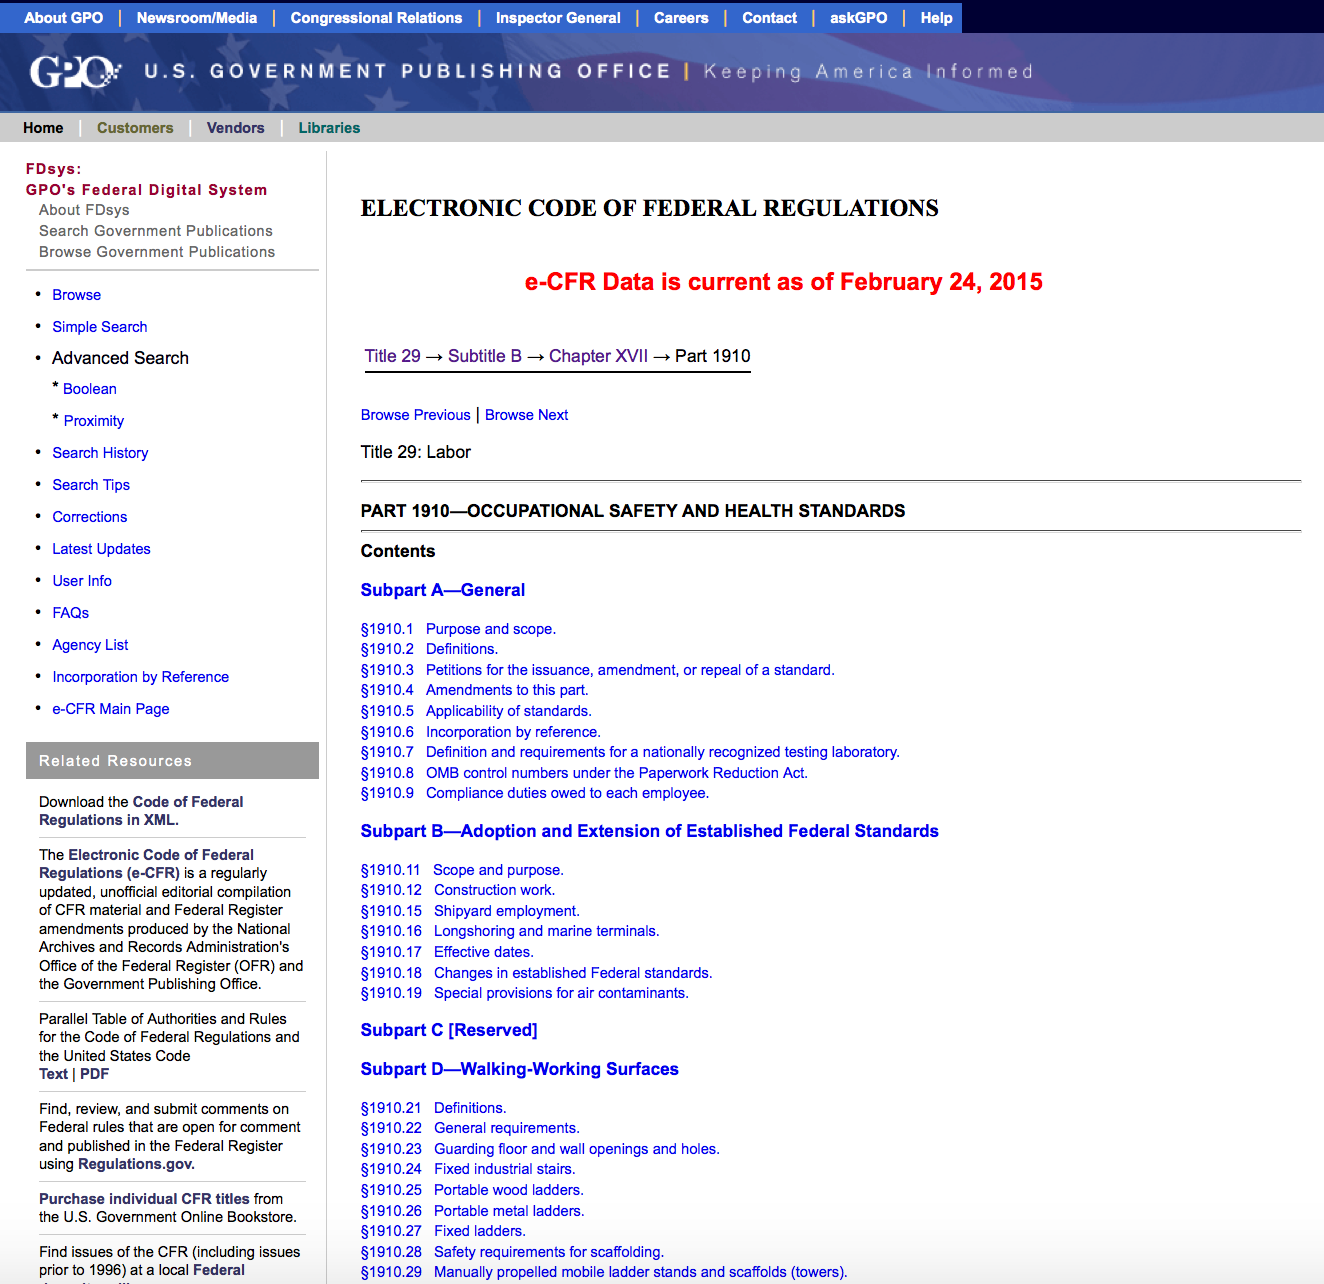Open §1910.8 OMB control numbers link

(x=584, y=773)
